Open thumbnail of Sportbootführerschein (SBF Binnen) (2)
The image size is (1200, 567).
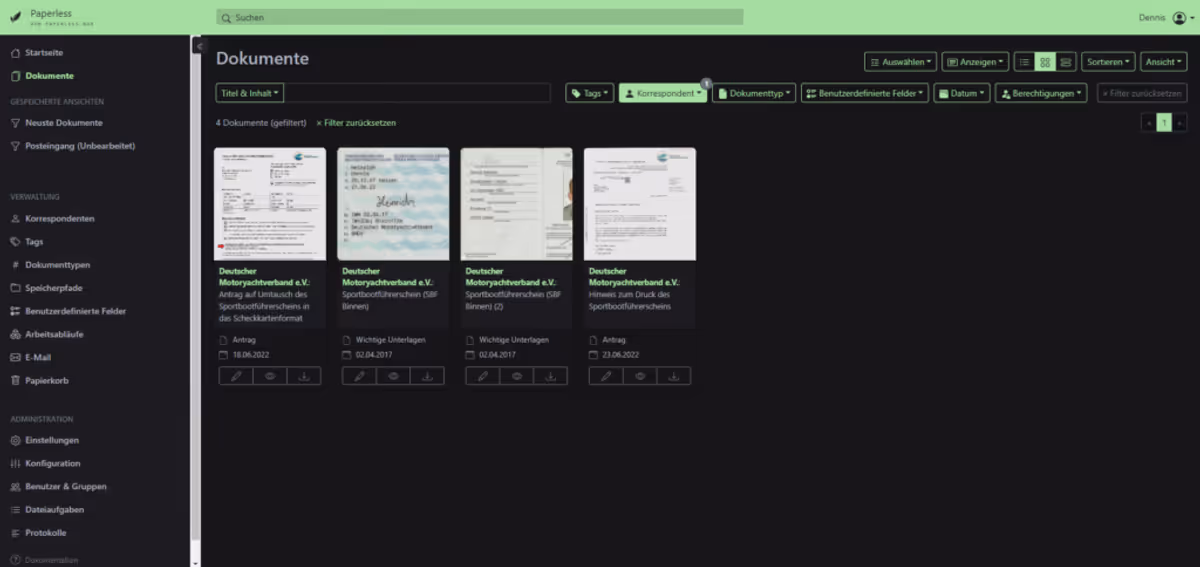point(516,204)
